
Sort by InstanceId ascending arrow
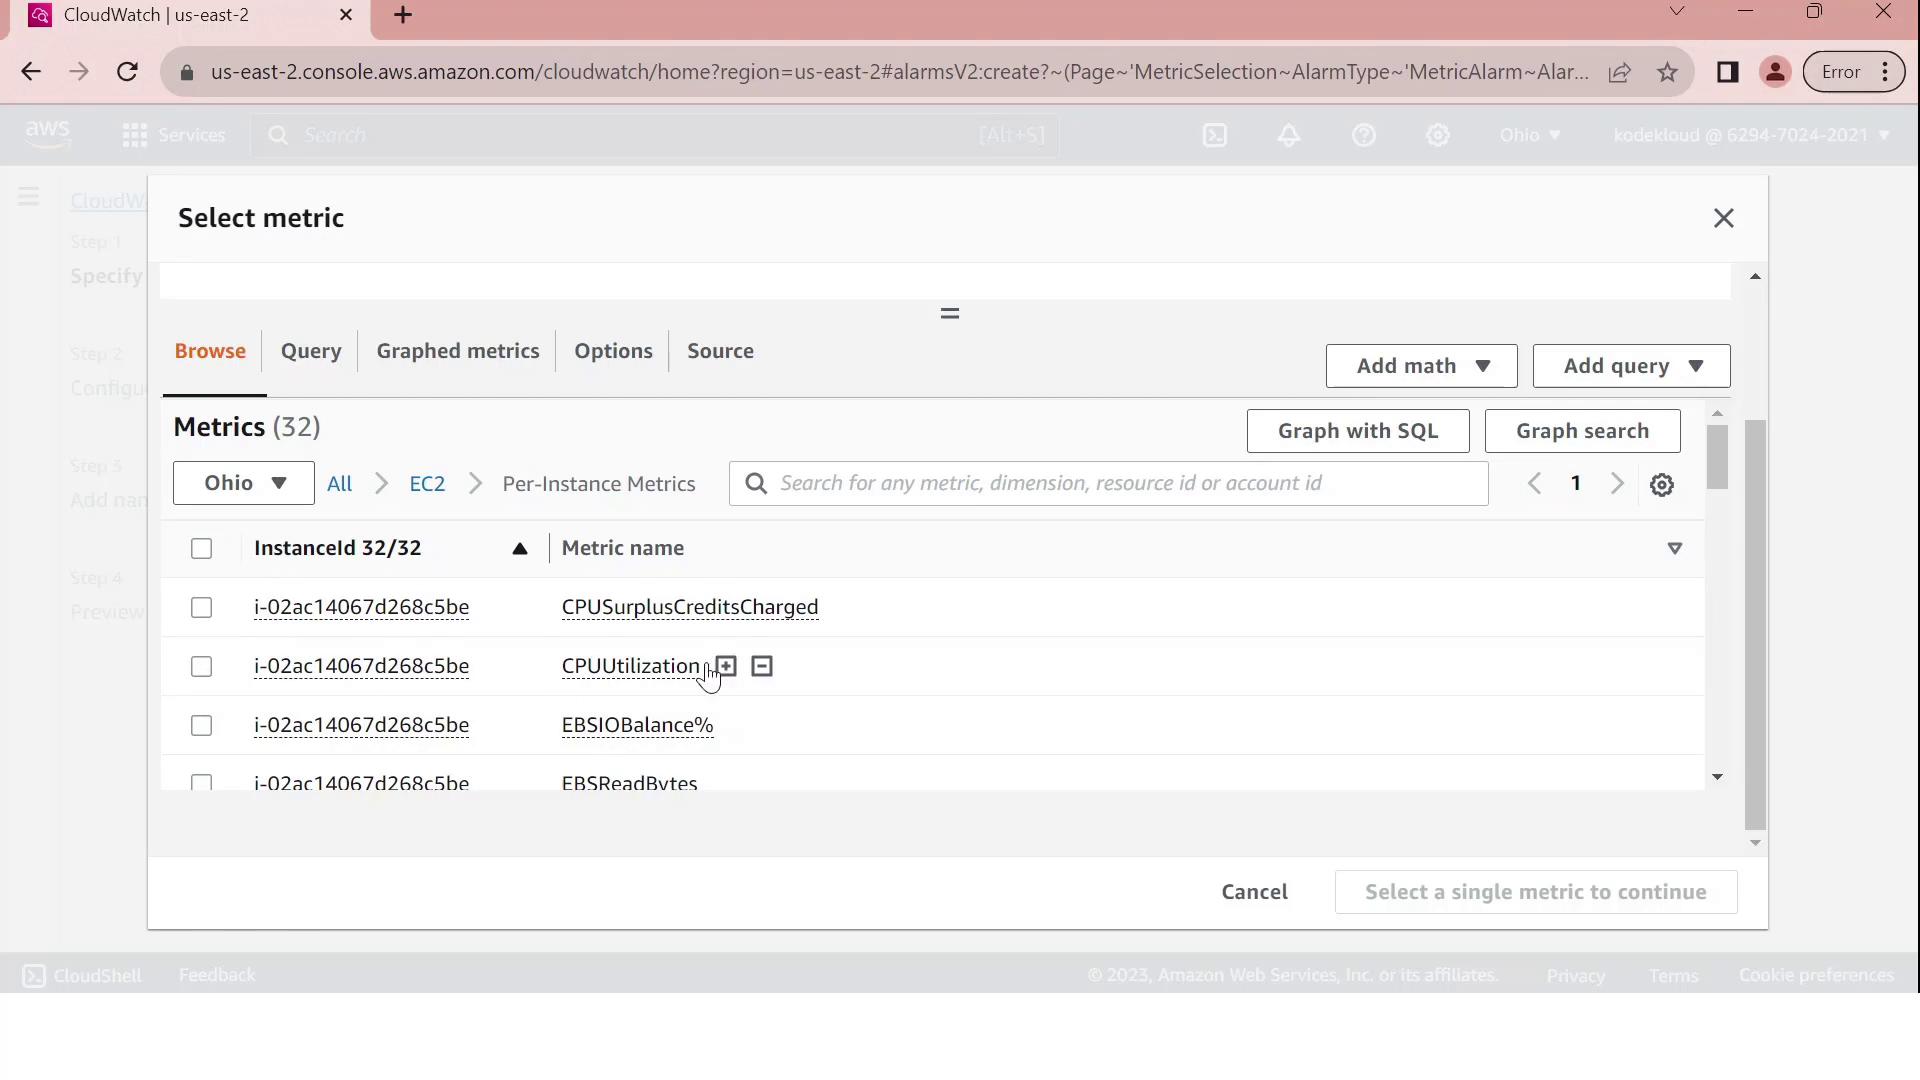pos(519,548)
